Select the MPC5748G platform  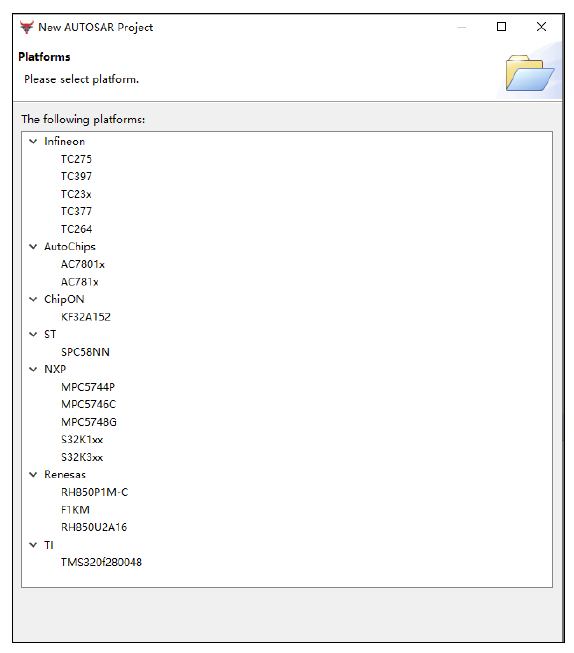click(89, 422)
